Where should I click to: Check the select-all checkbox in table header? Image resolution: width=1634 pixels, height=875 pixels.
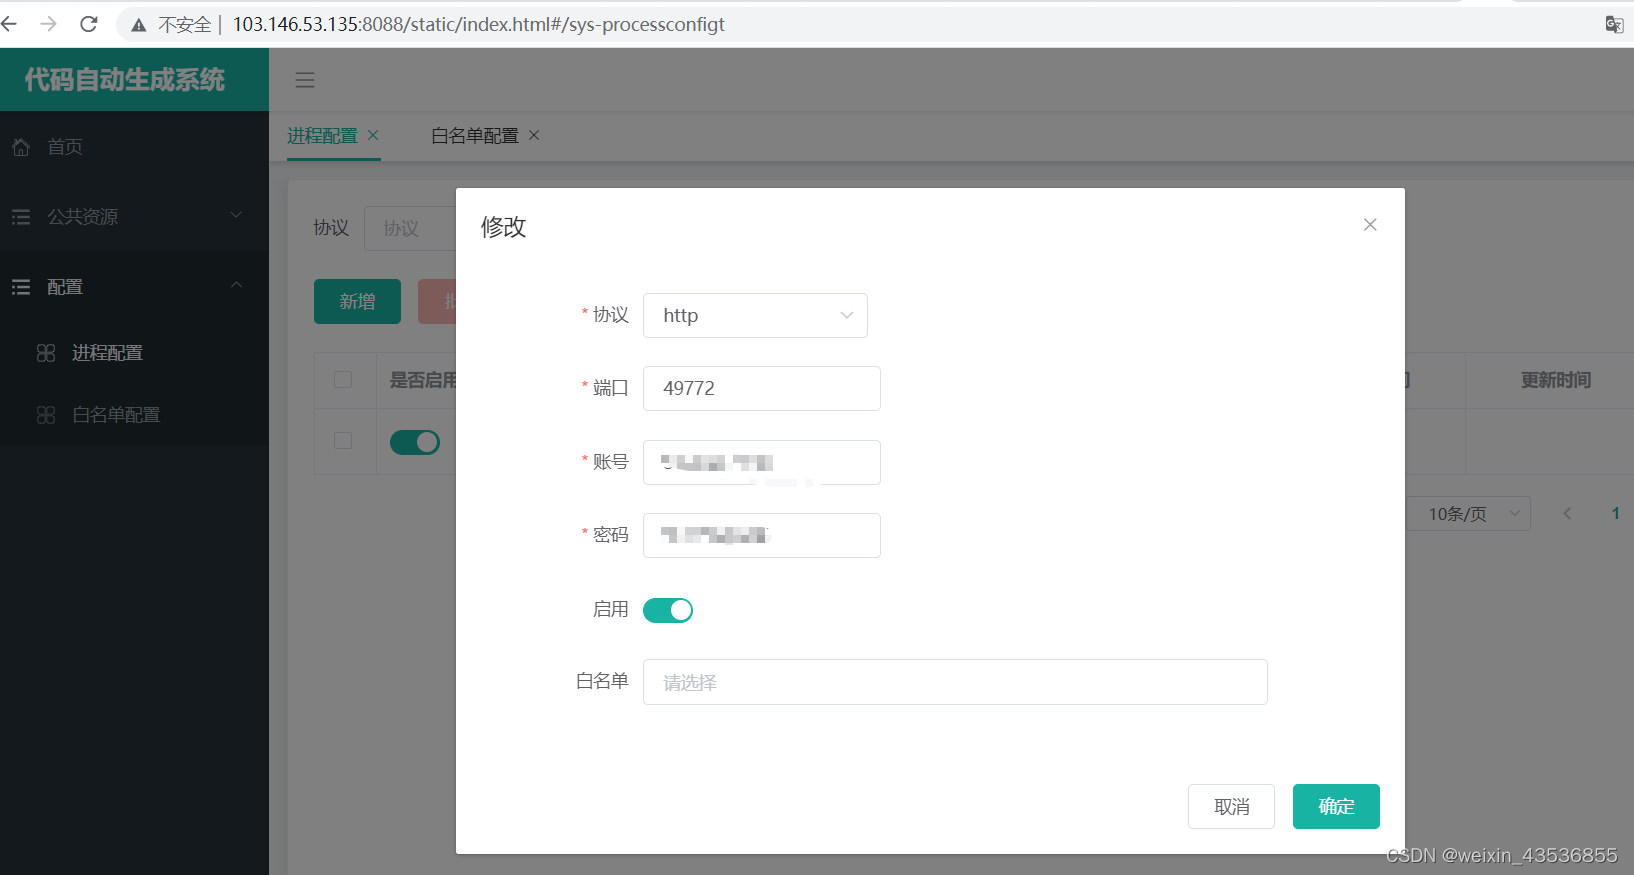click(x=343, y=380)
